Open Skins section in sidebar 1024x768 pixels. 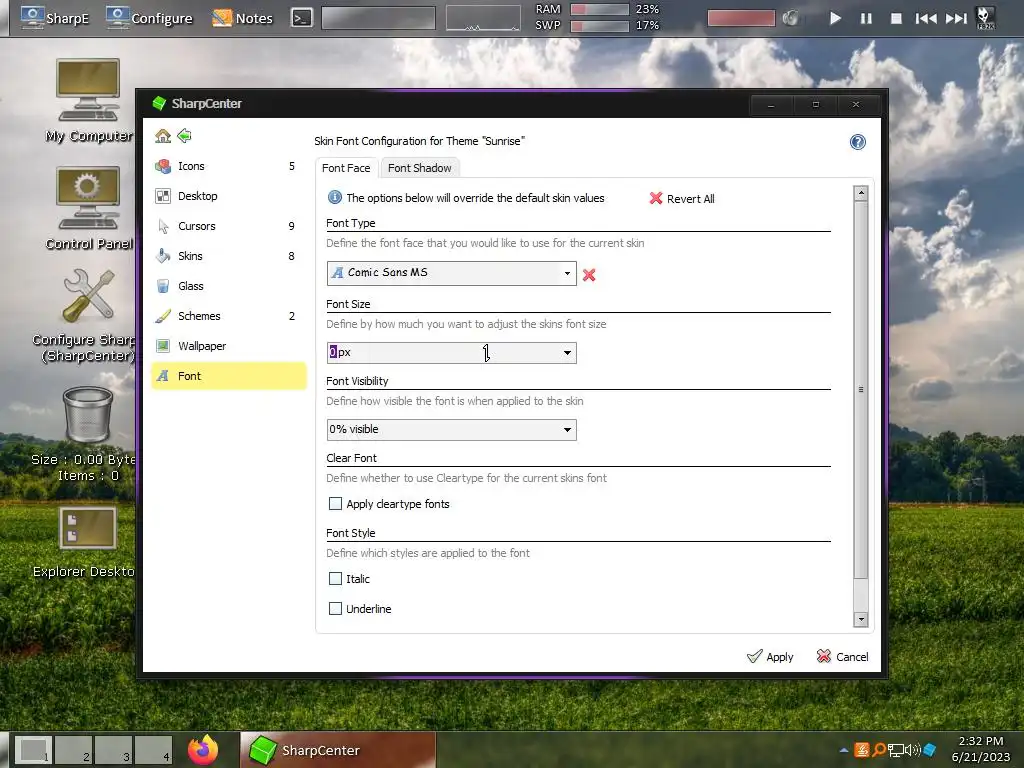(x=228, y=256)
